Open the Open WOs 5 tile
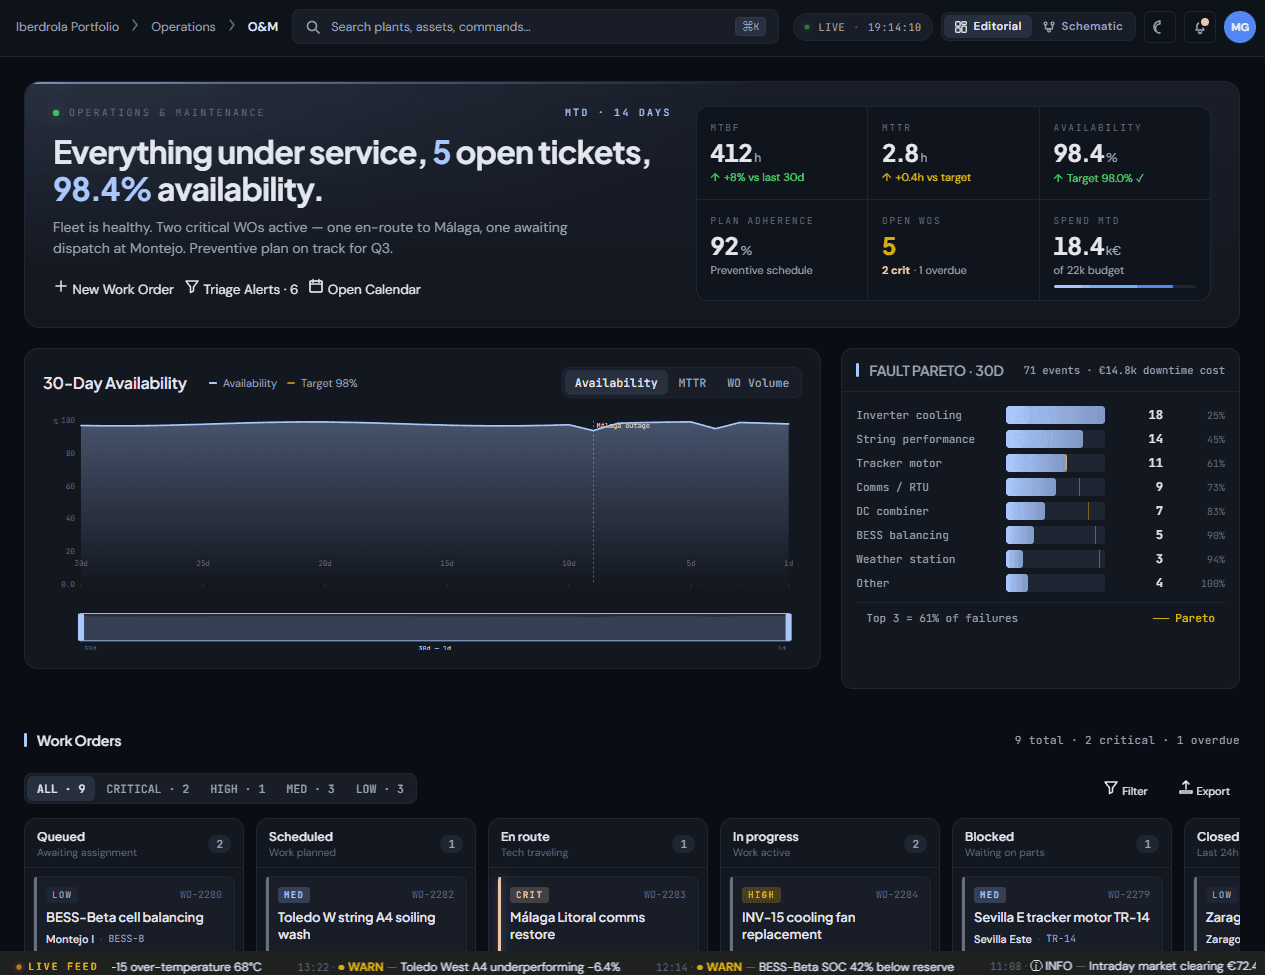 [x=953, y=250]
